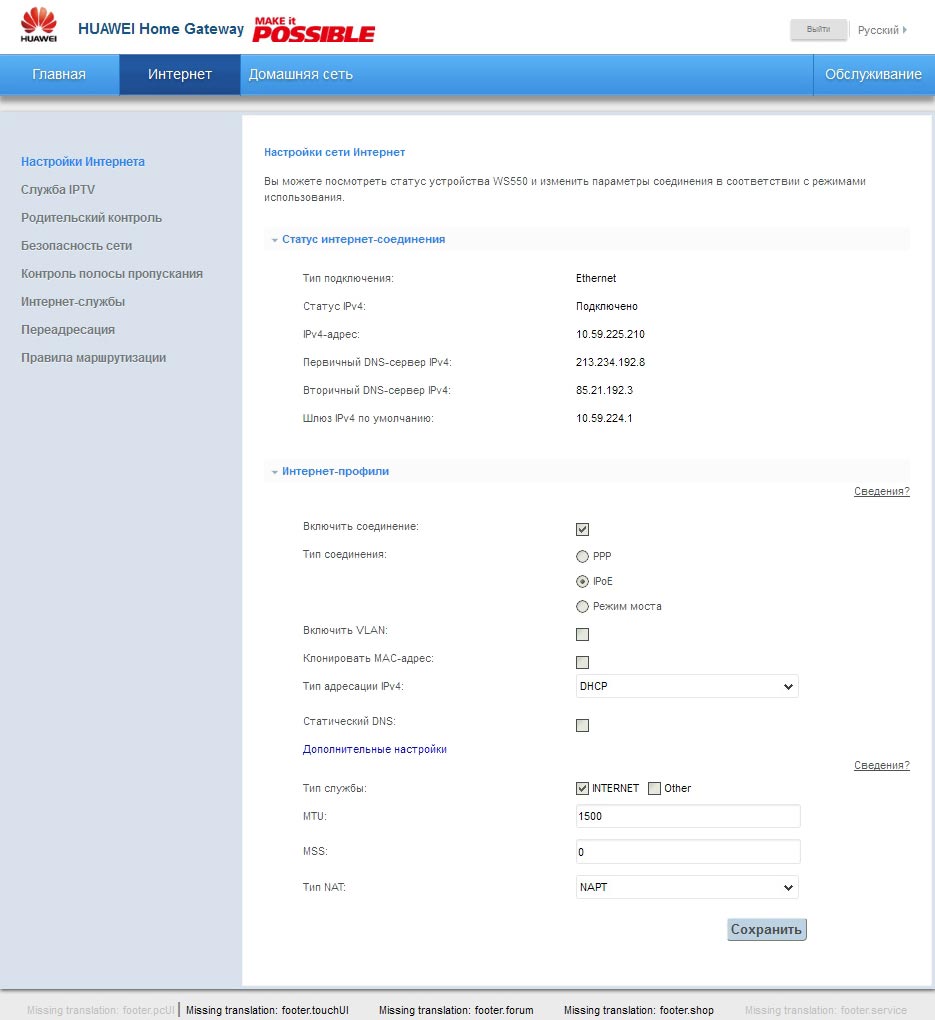Image resolution: width=935 pixels, height=1020 pixels.
Task: Enable the Включить VLAN checkbox
Action: click(582, 634)
